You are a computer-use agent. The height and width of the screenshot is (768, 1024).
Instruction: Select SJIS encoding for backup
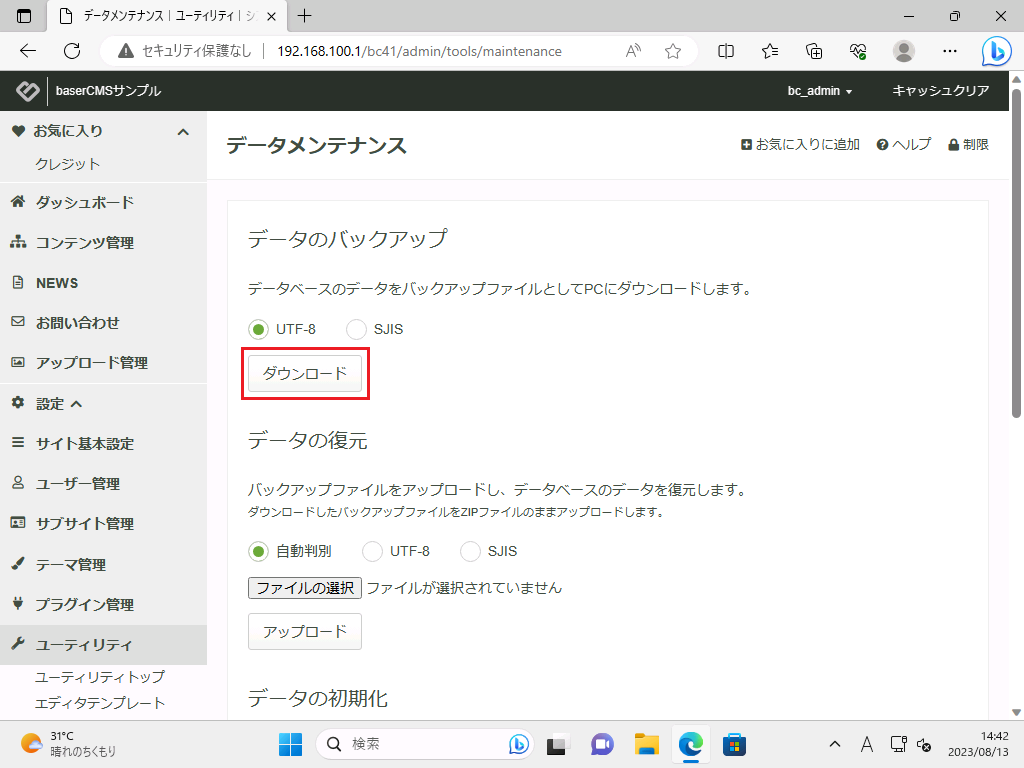[356, 329]
